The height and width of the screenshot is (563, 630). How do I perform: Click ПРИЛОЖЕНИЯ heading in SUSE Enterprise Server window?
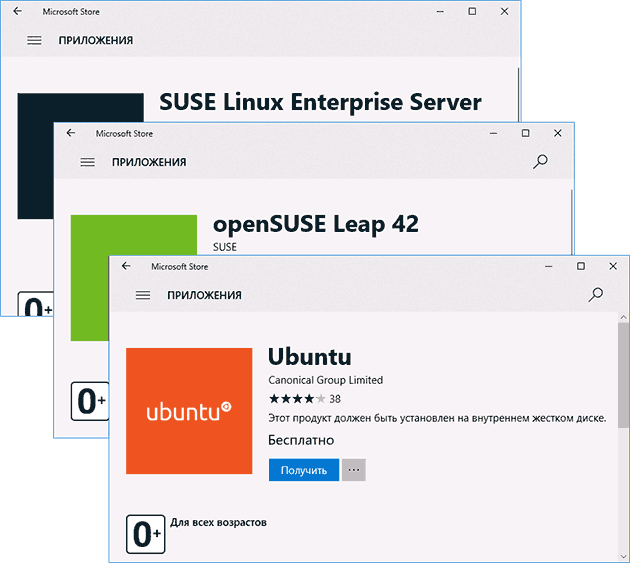pyautogui.click(x=96, y=41)
